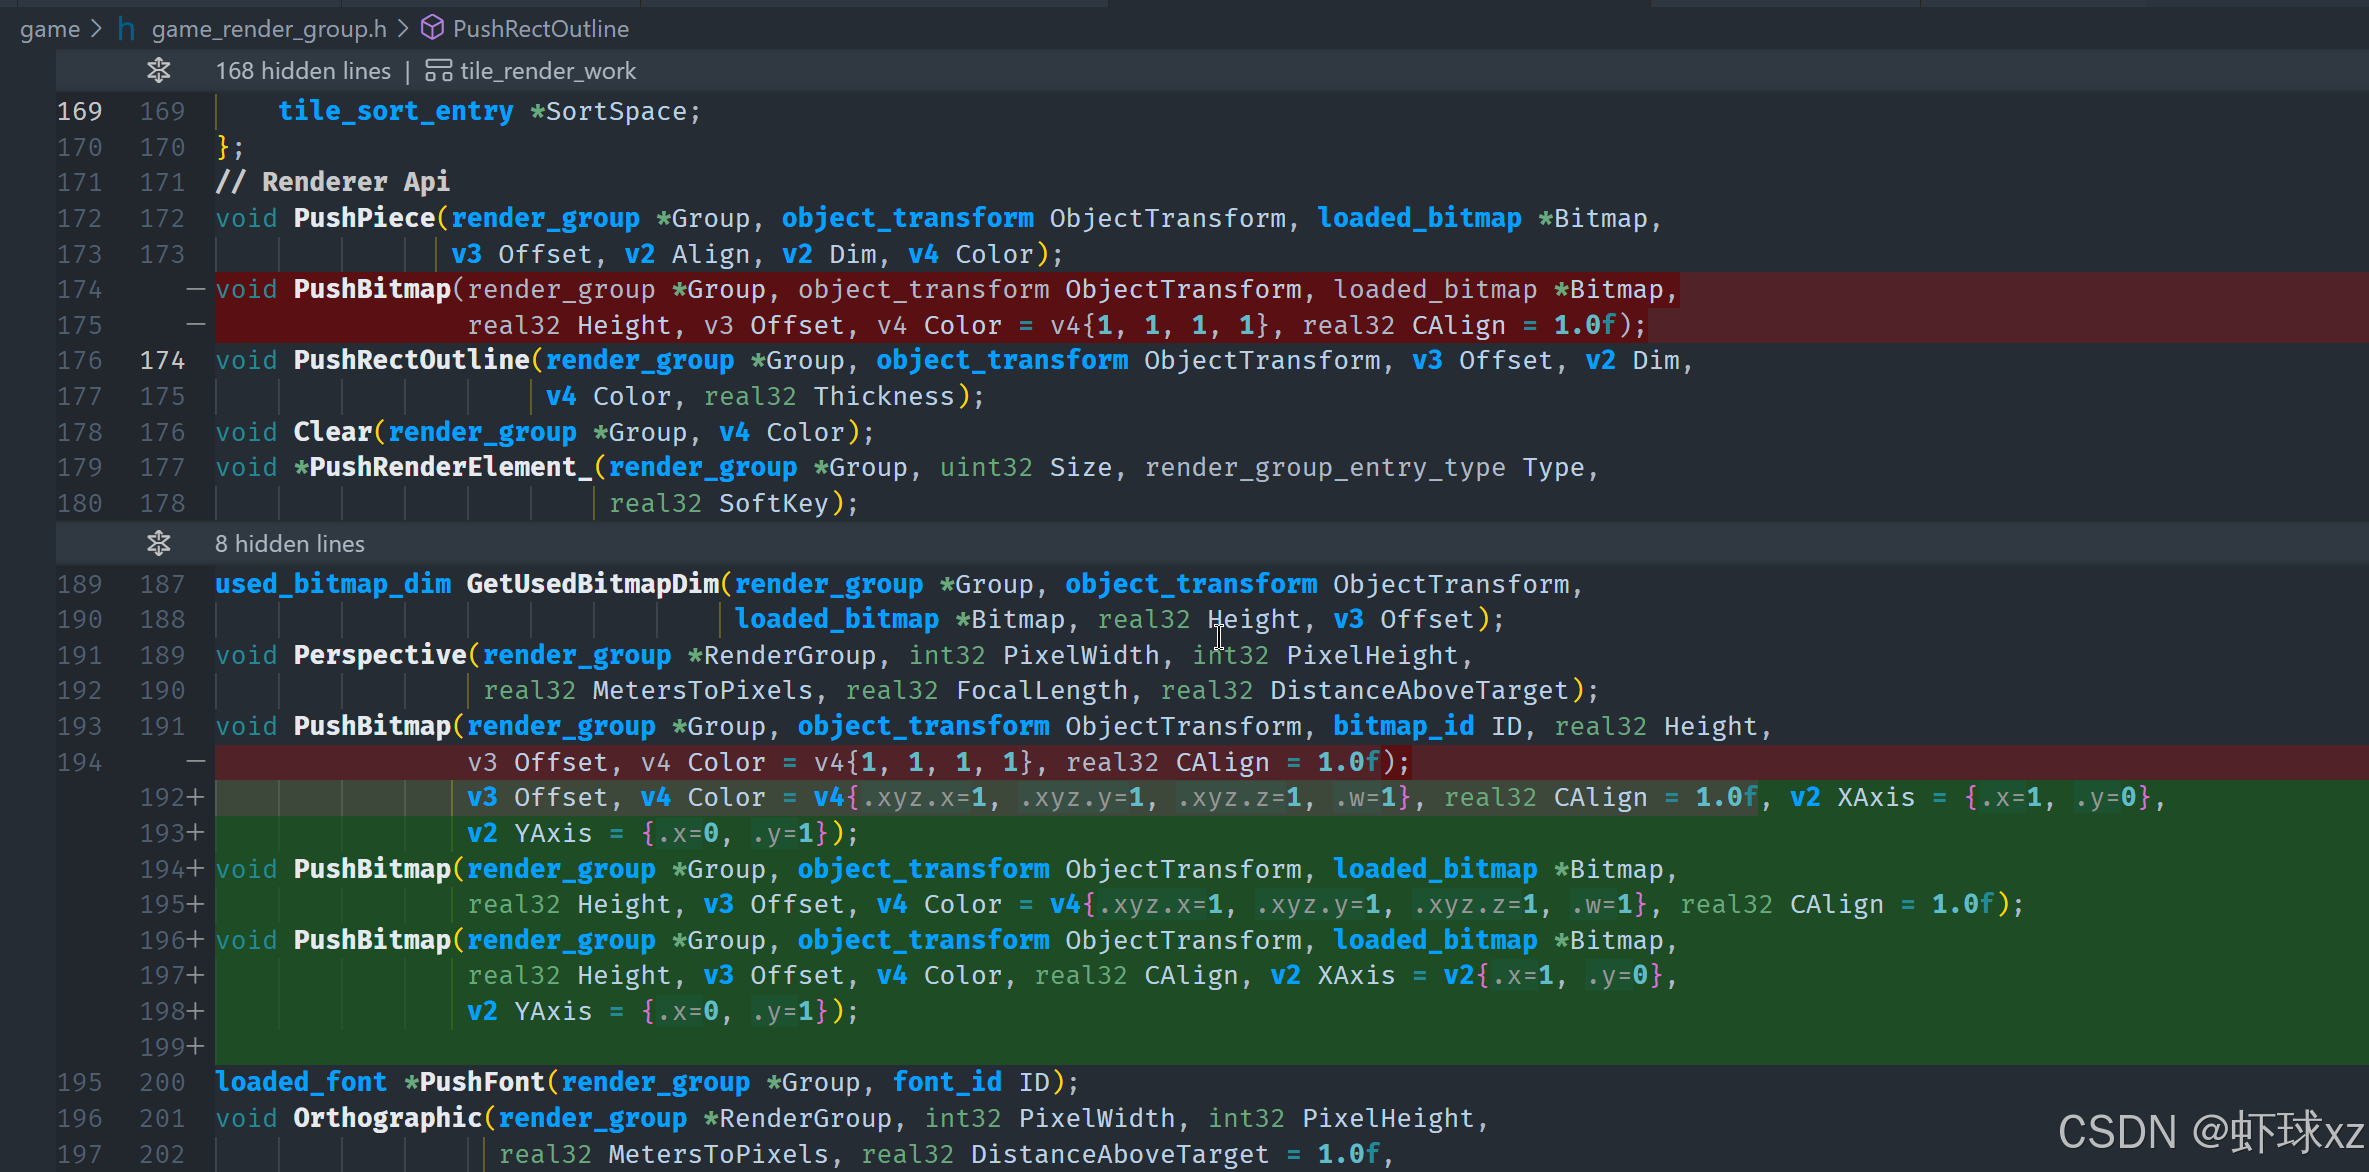Expand the '8 hidden lines' region

click(x=290, y=544)
